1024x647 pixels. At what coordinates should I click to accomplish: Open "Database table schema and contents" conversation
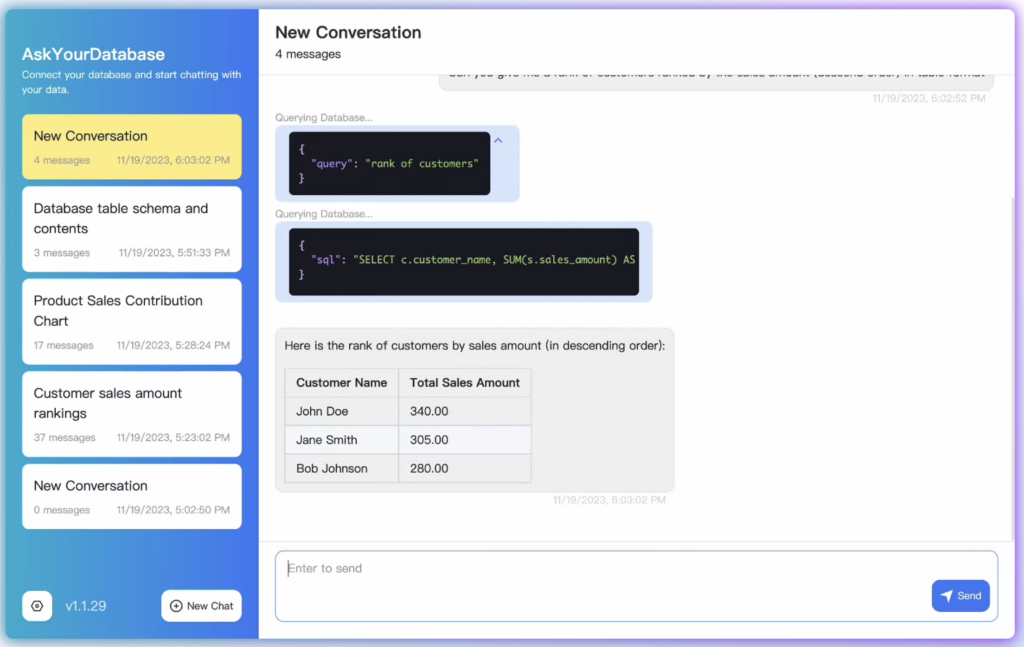[x=131, y=228]
